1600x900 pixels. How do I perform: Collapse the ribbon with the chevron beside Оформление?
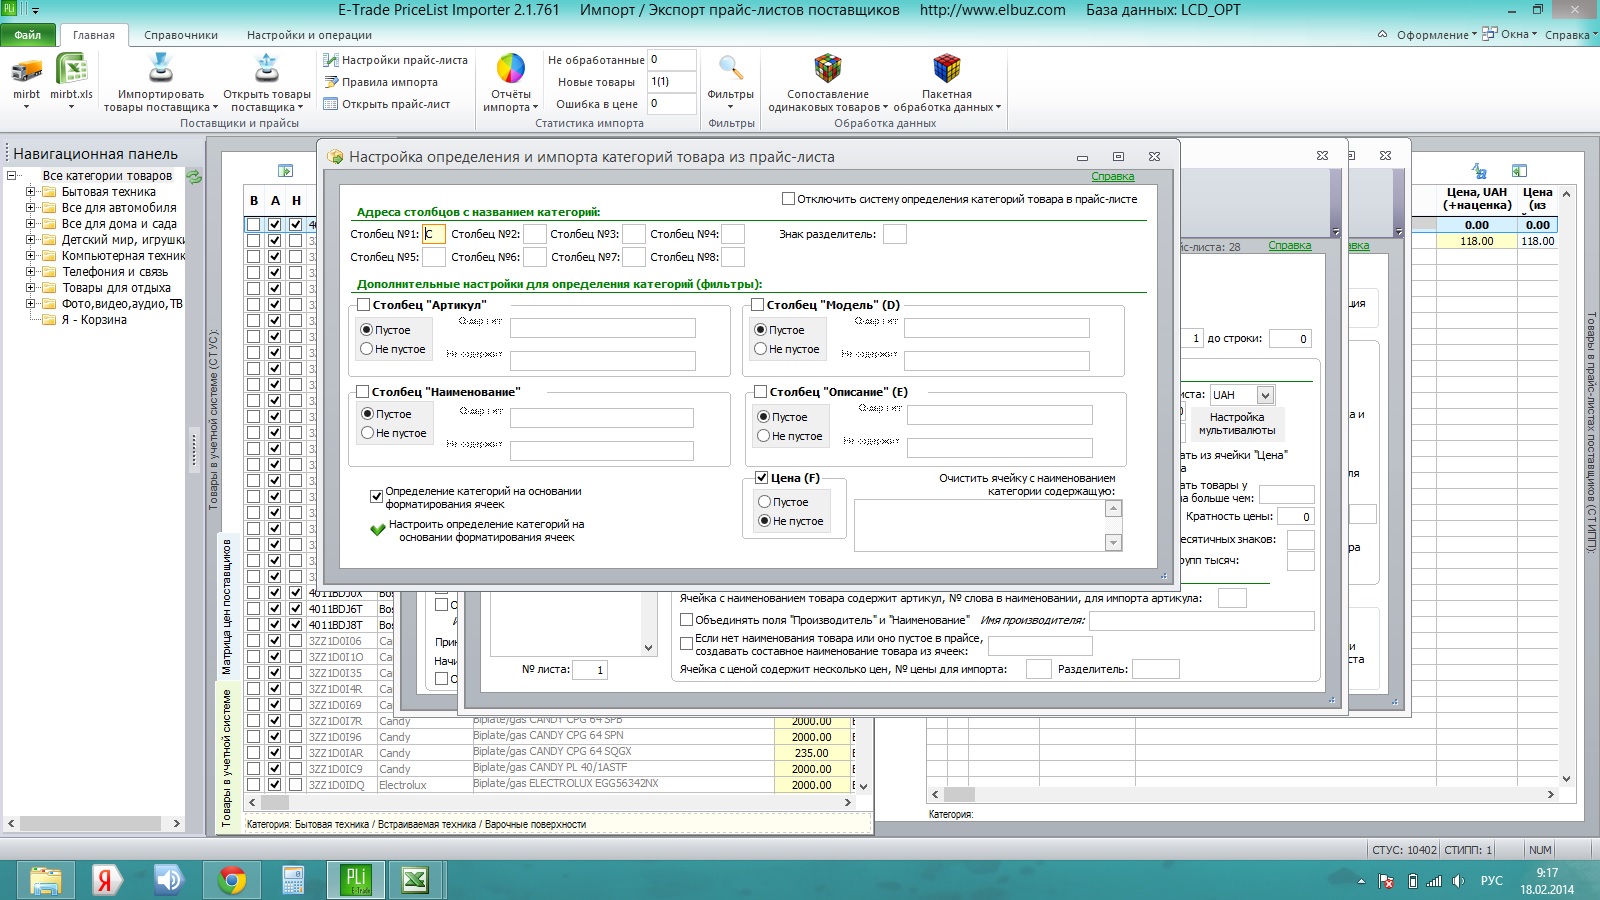coord(1382,34)
